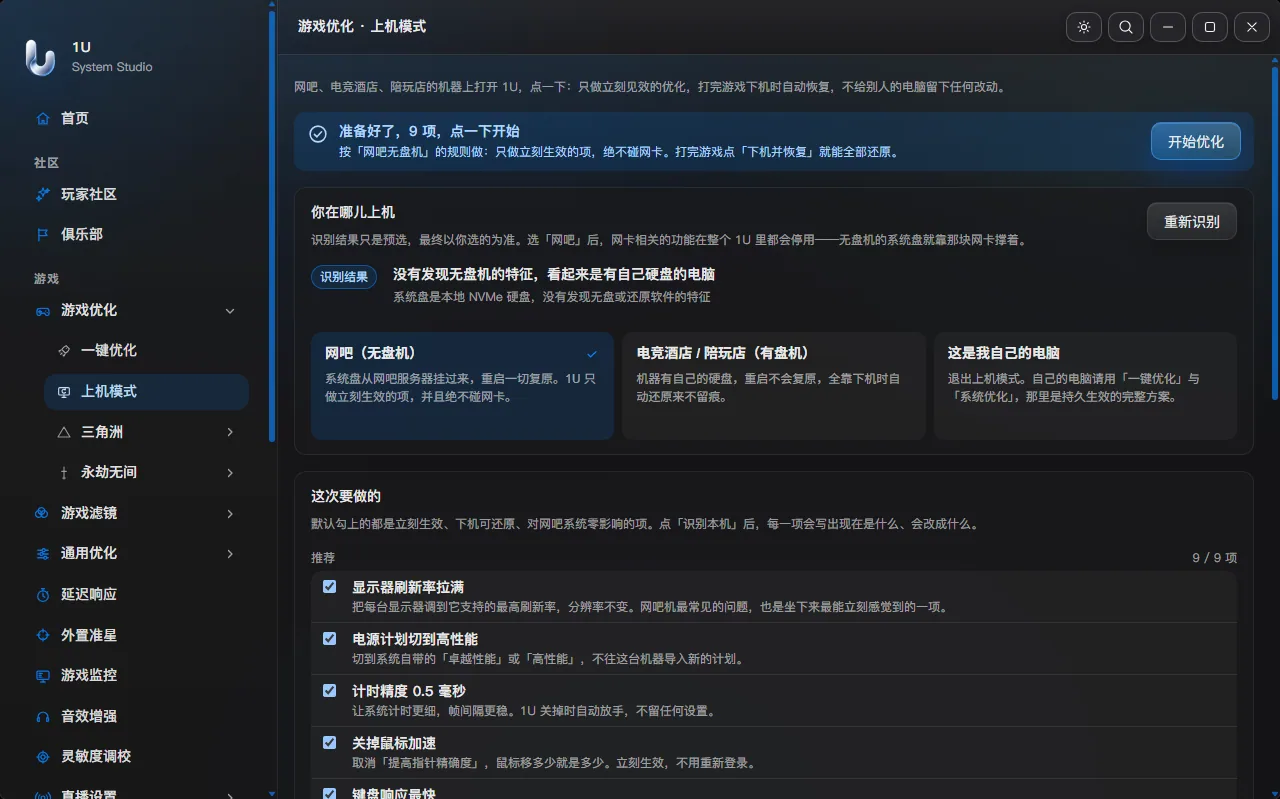Click the 识别结果 badge
The image size is (1280, 799).
point(344,277)
